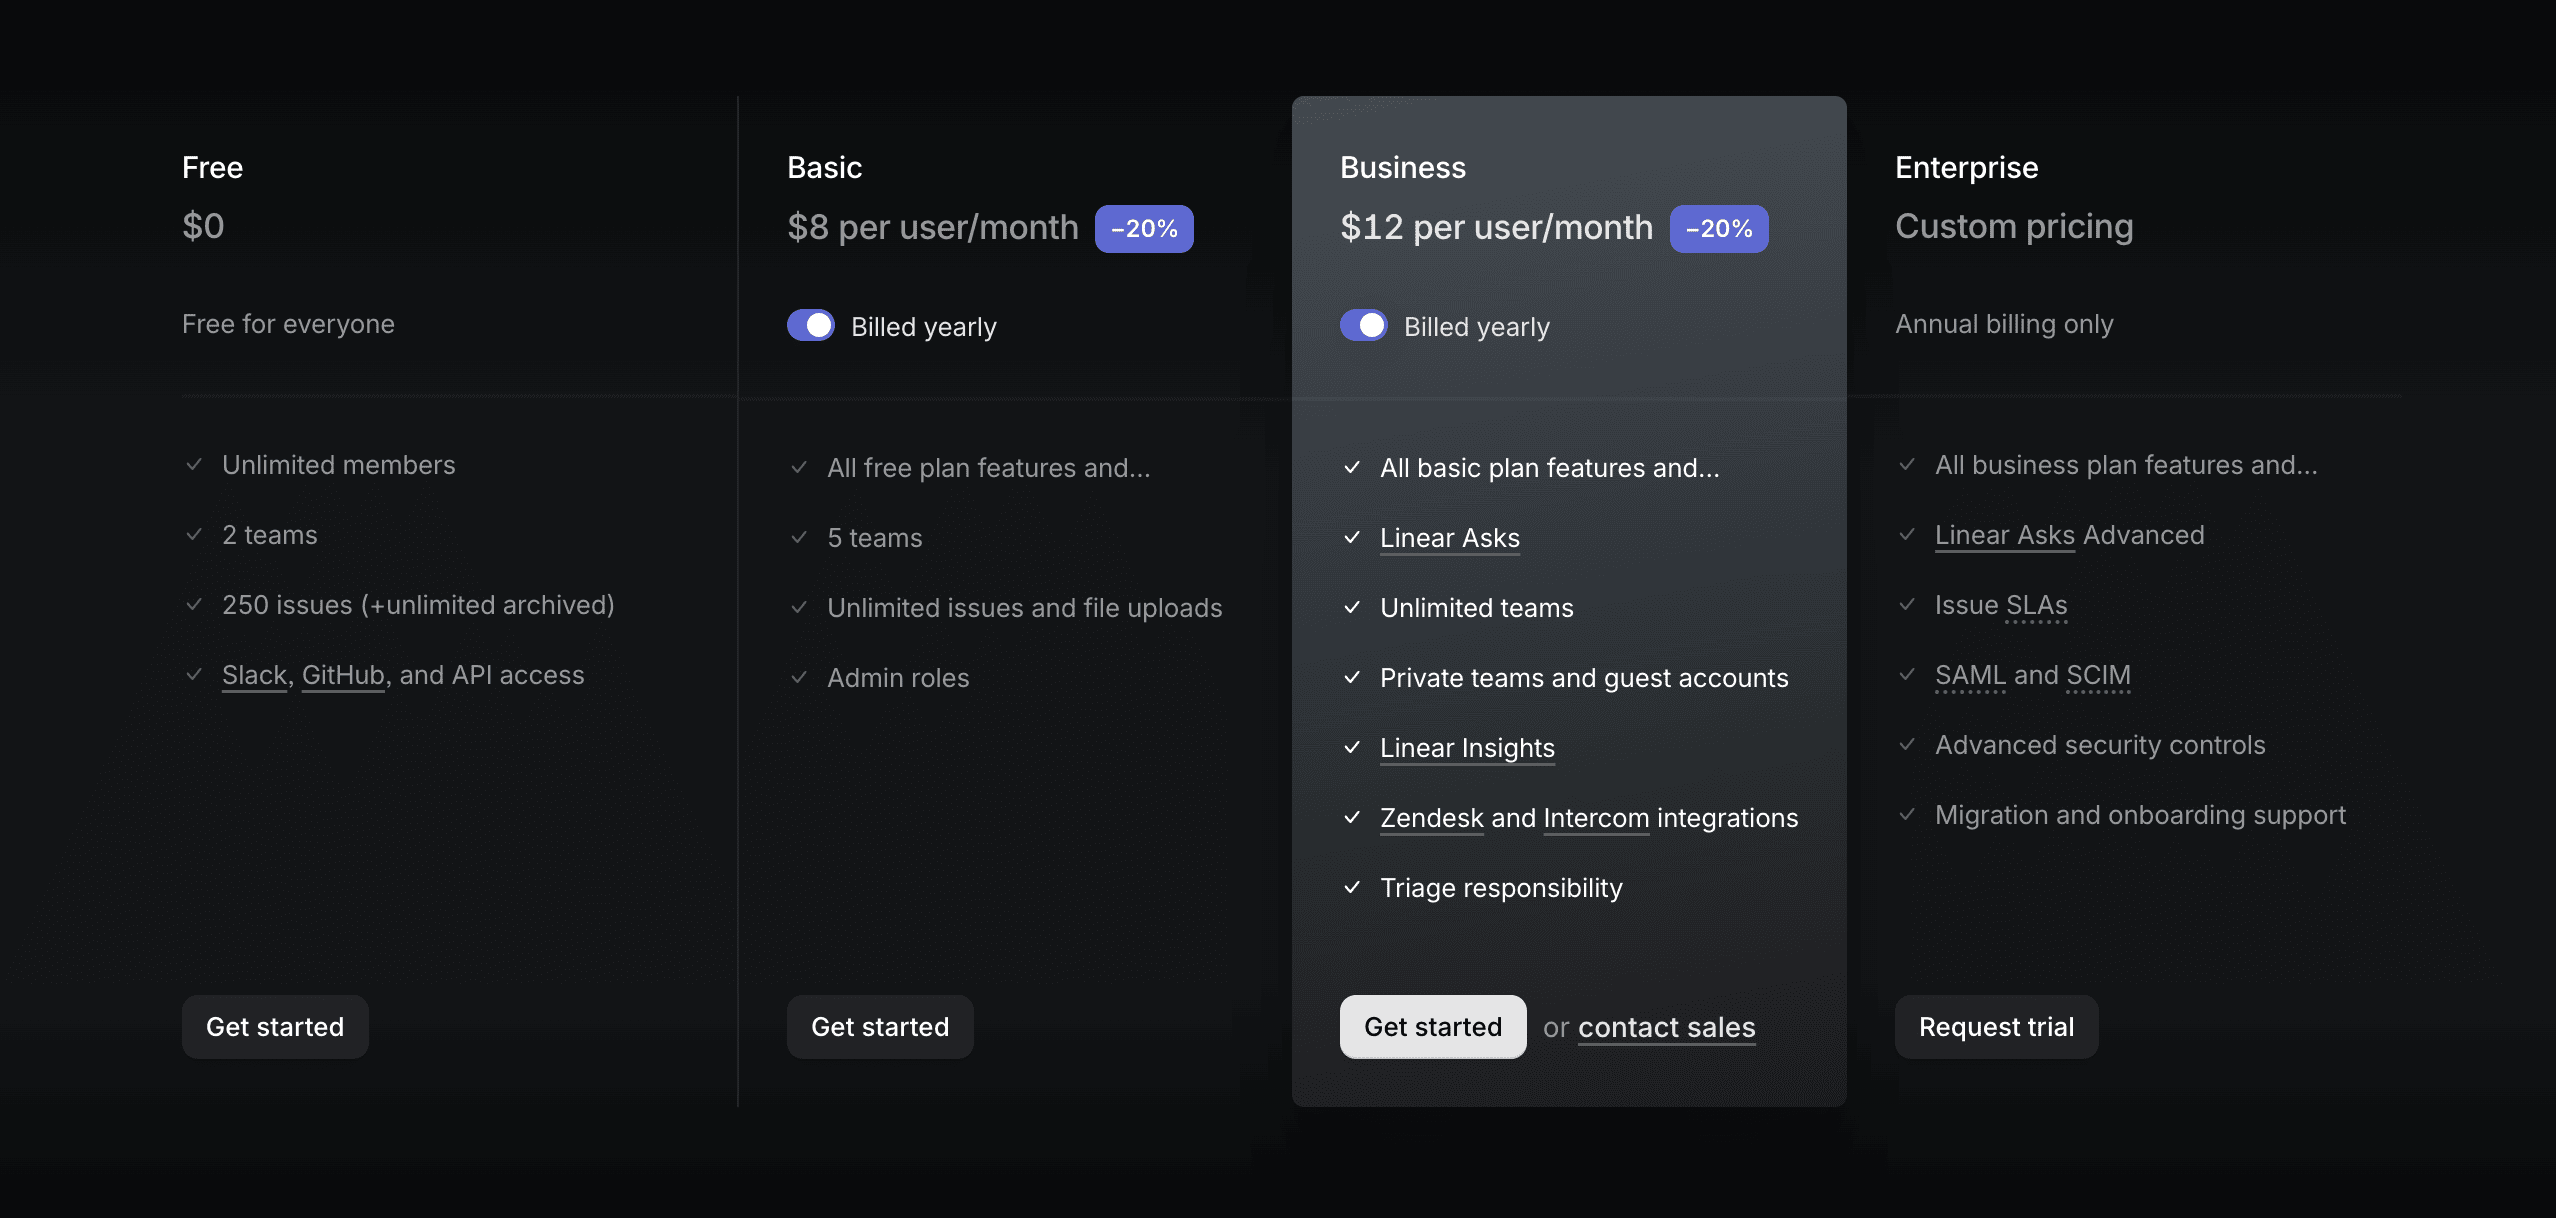The width and height of the screenshot is (2556, 1218).
Task: Open Linear Asks in Business features
Action: 1449,539
